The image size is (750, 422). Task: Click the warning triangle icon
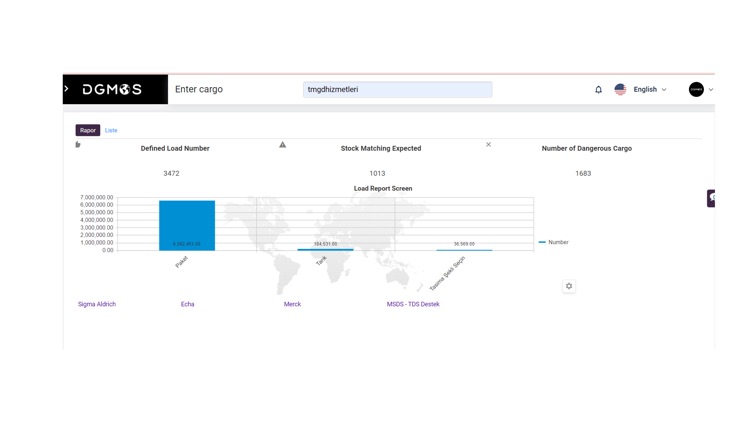click(283, 144)
